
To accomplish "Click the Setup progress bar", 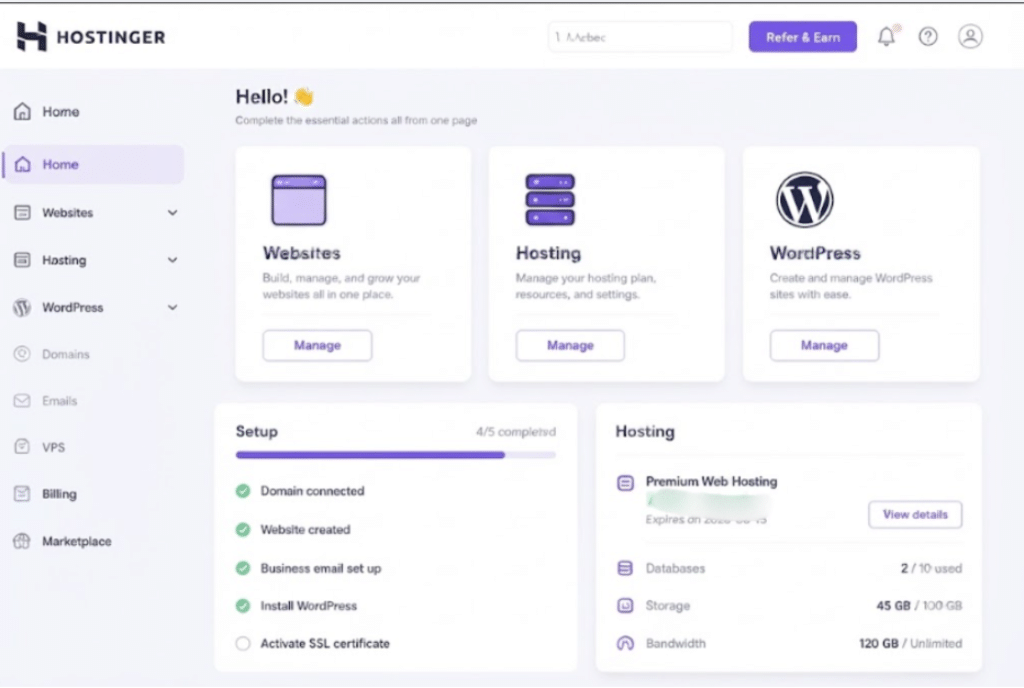I will coord(396,455).
